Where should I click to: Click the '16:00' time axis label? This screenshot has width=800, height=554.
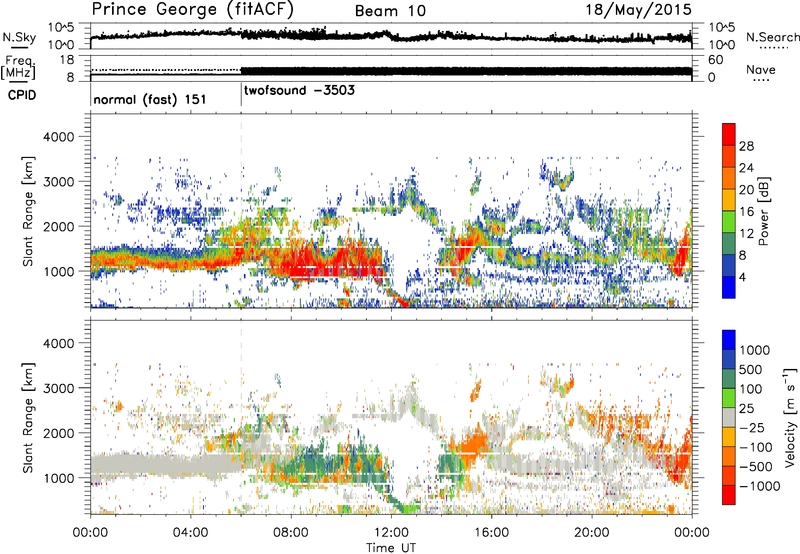click(491, 533)
